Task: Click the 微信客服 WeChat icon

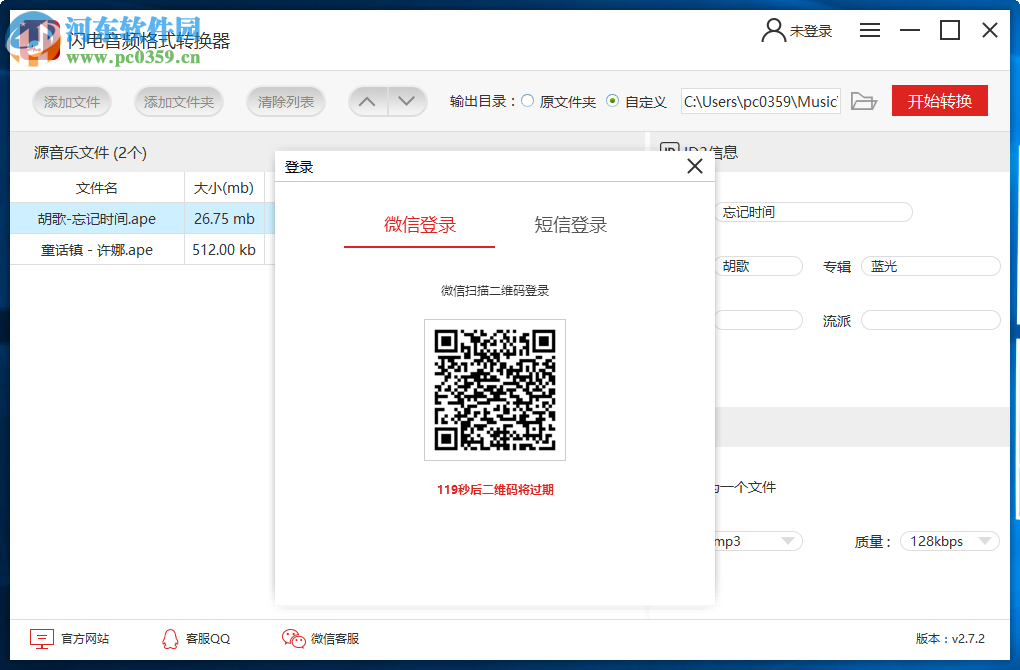Action: point(293,639)
